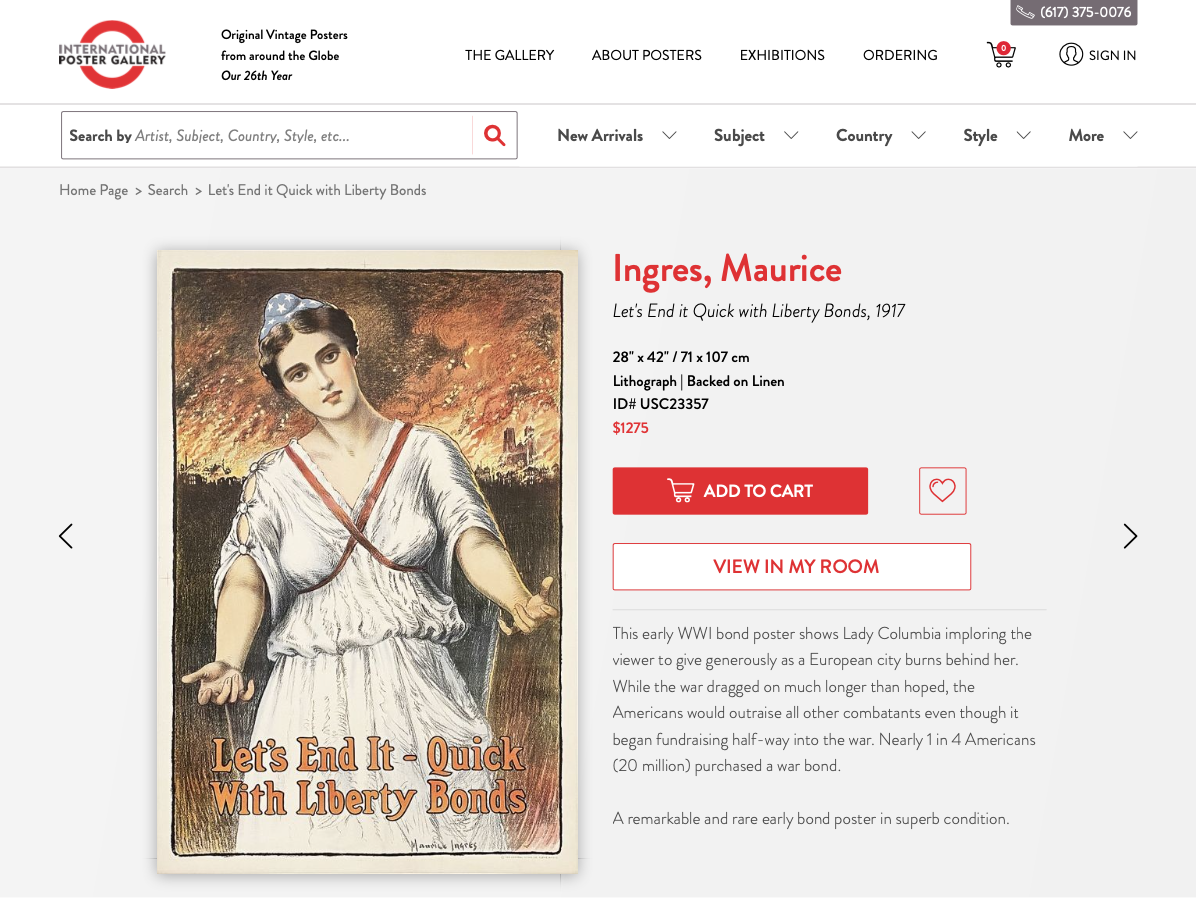Click the red search magnifier icon
The width and height of the screenshot is (1196, 898).
click(x=494, y=135)
